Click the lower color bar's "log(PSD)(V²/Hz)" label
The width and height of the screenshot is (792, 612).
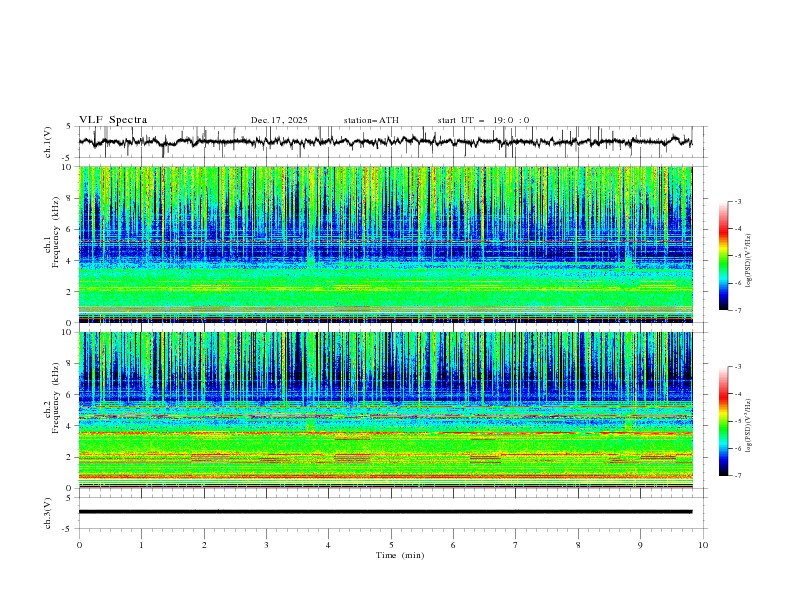[749, 425]
